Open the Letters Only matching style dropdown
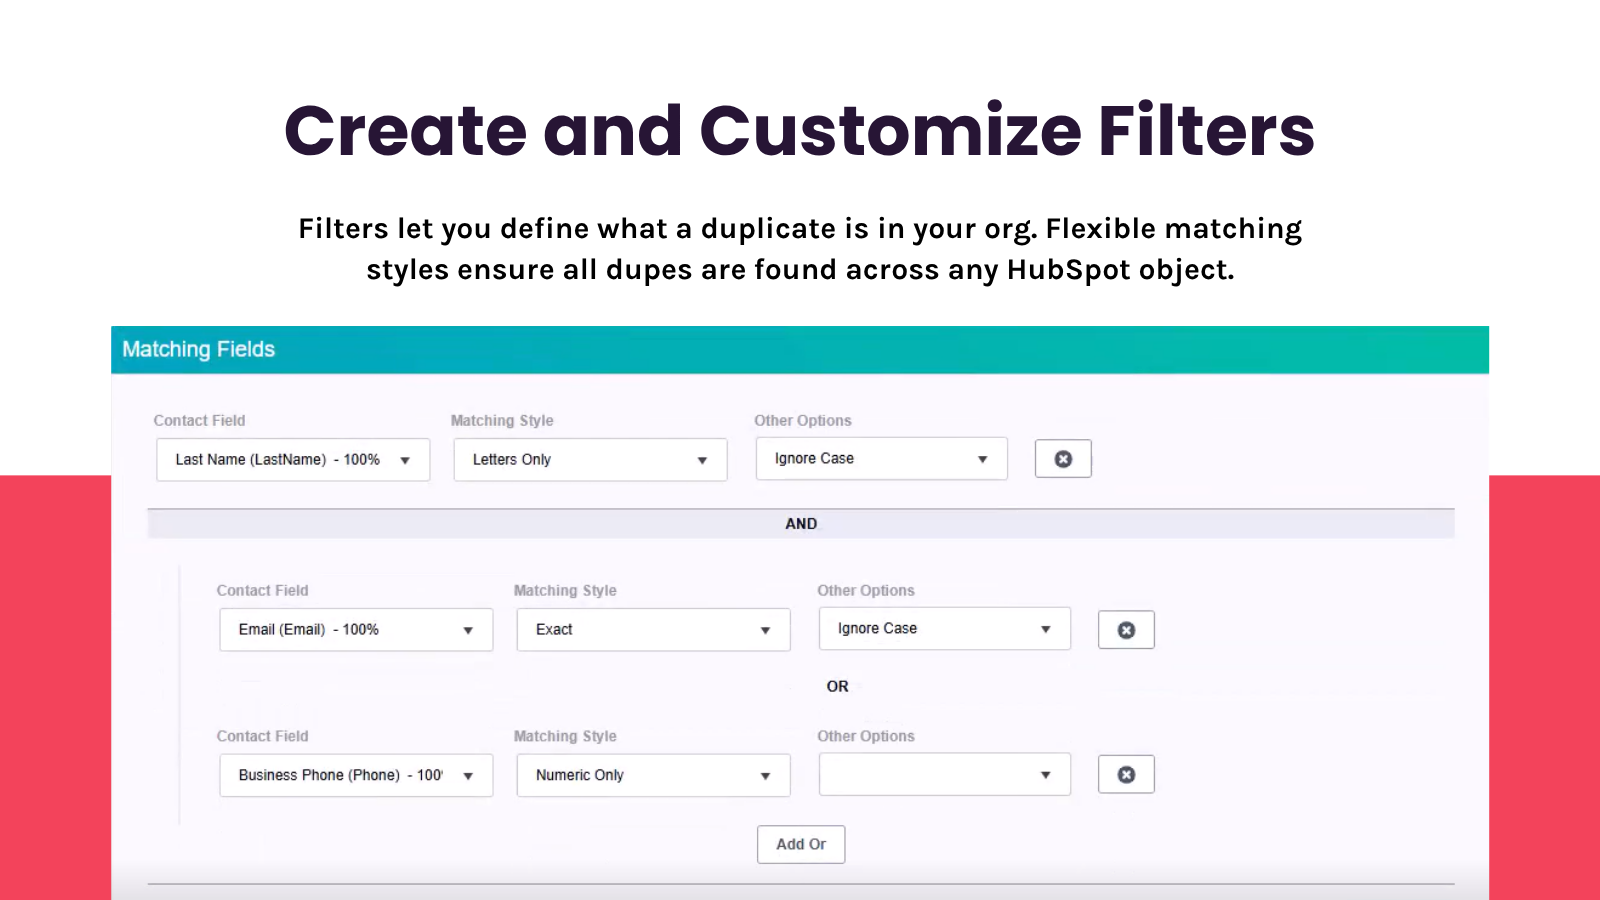 coord(590,460)
